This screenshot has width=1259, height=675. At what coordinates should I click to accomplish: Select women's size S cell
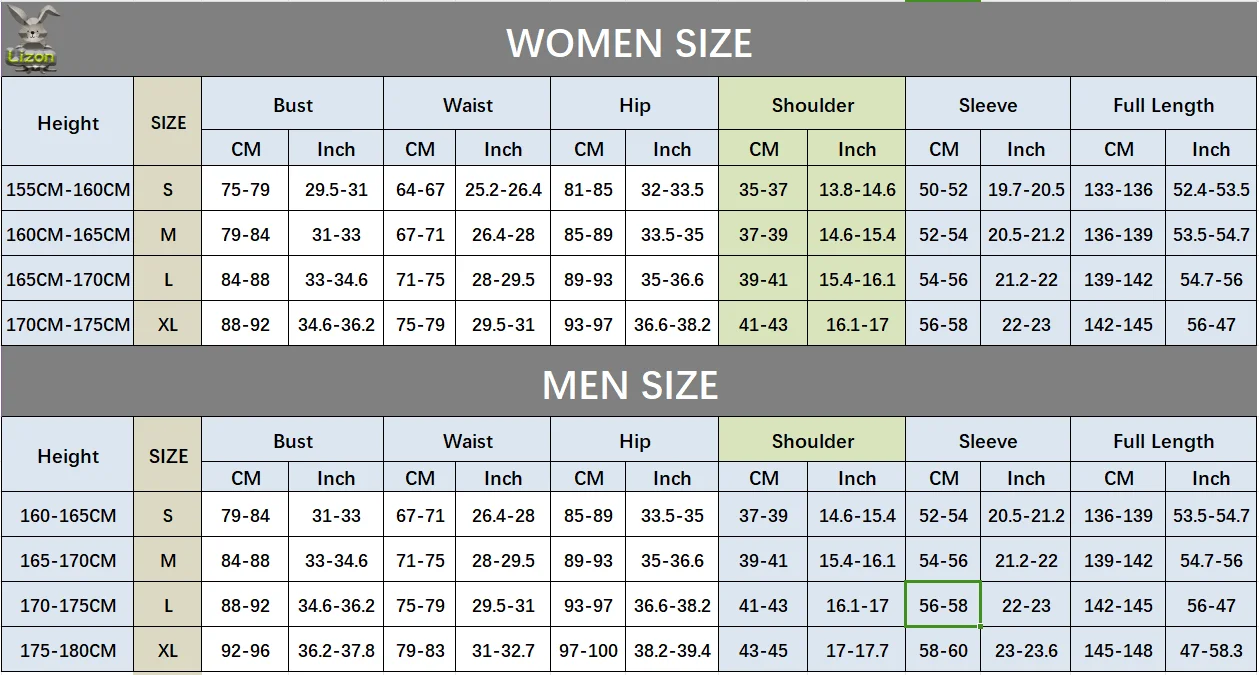click(168, 189)
